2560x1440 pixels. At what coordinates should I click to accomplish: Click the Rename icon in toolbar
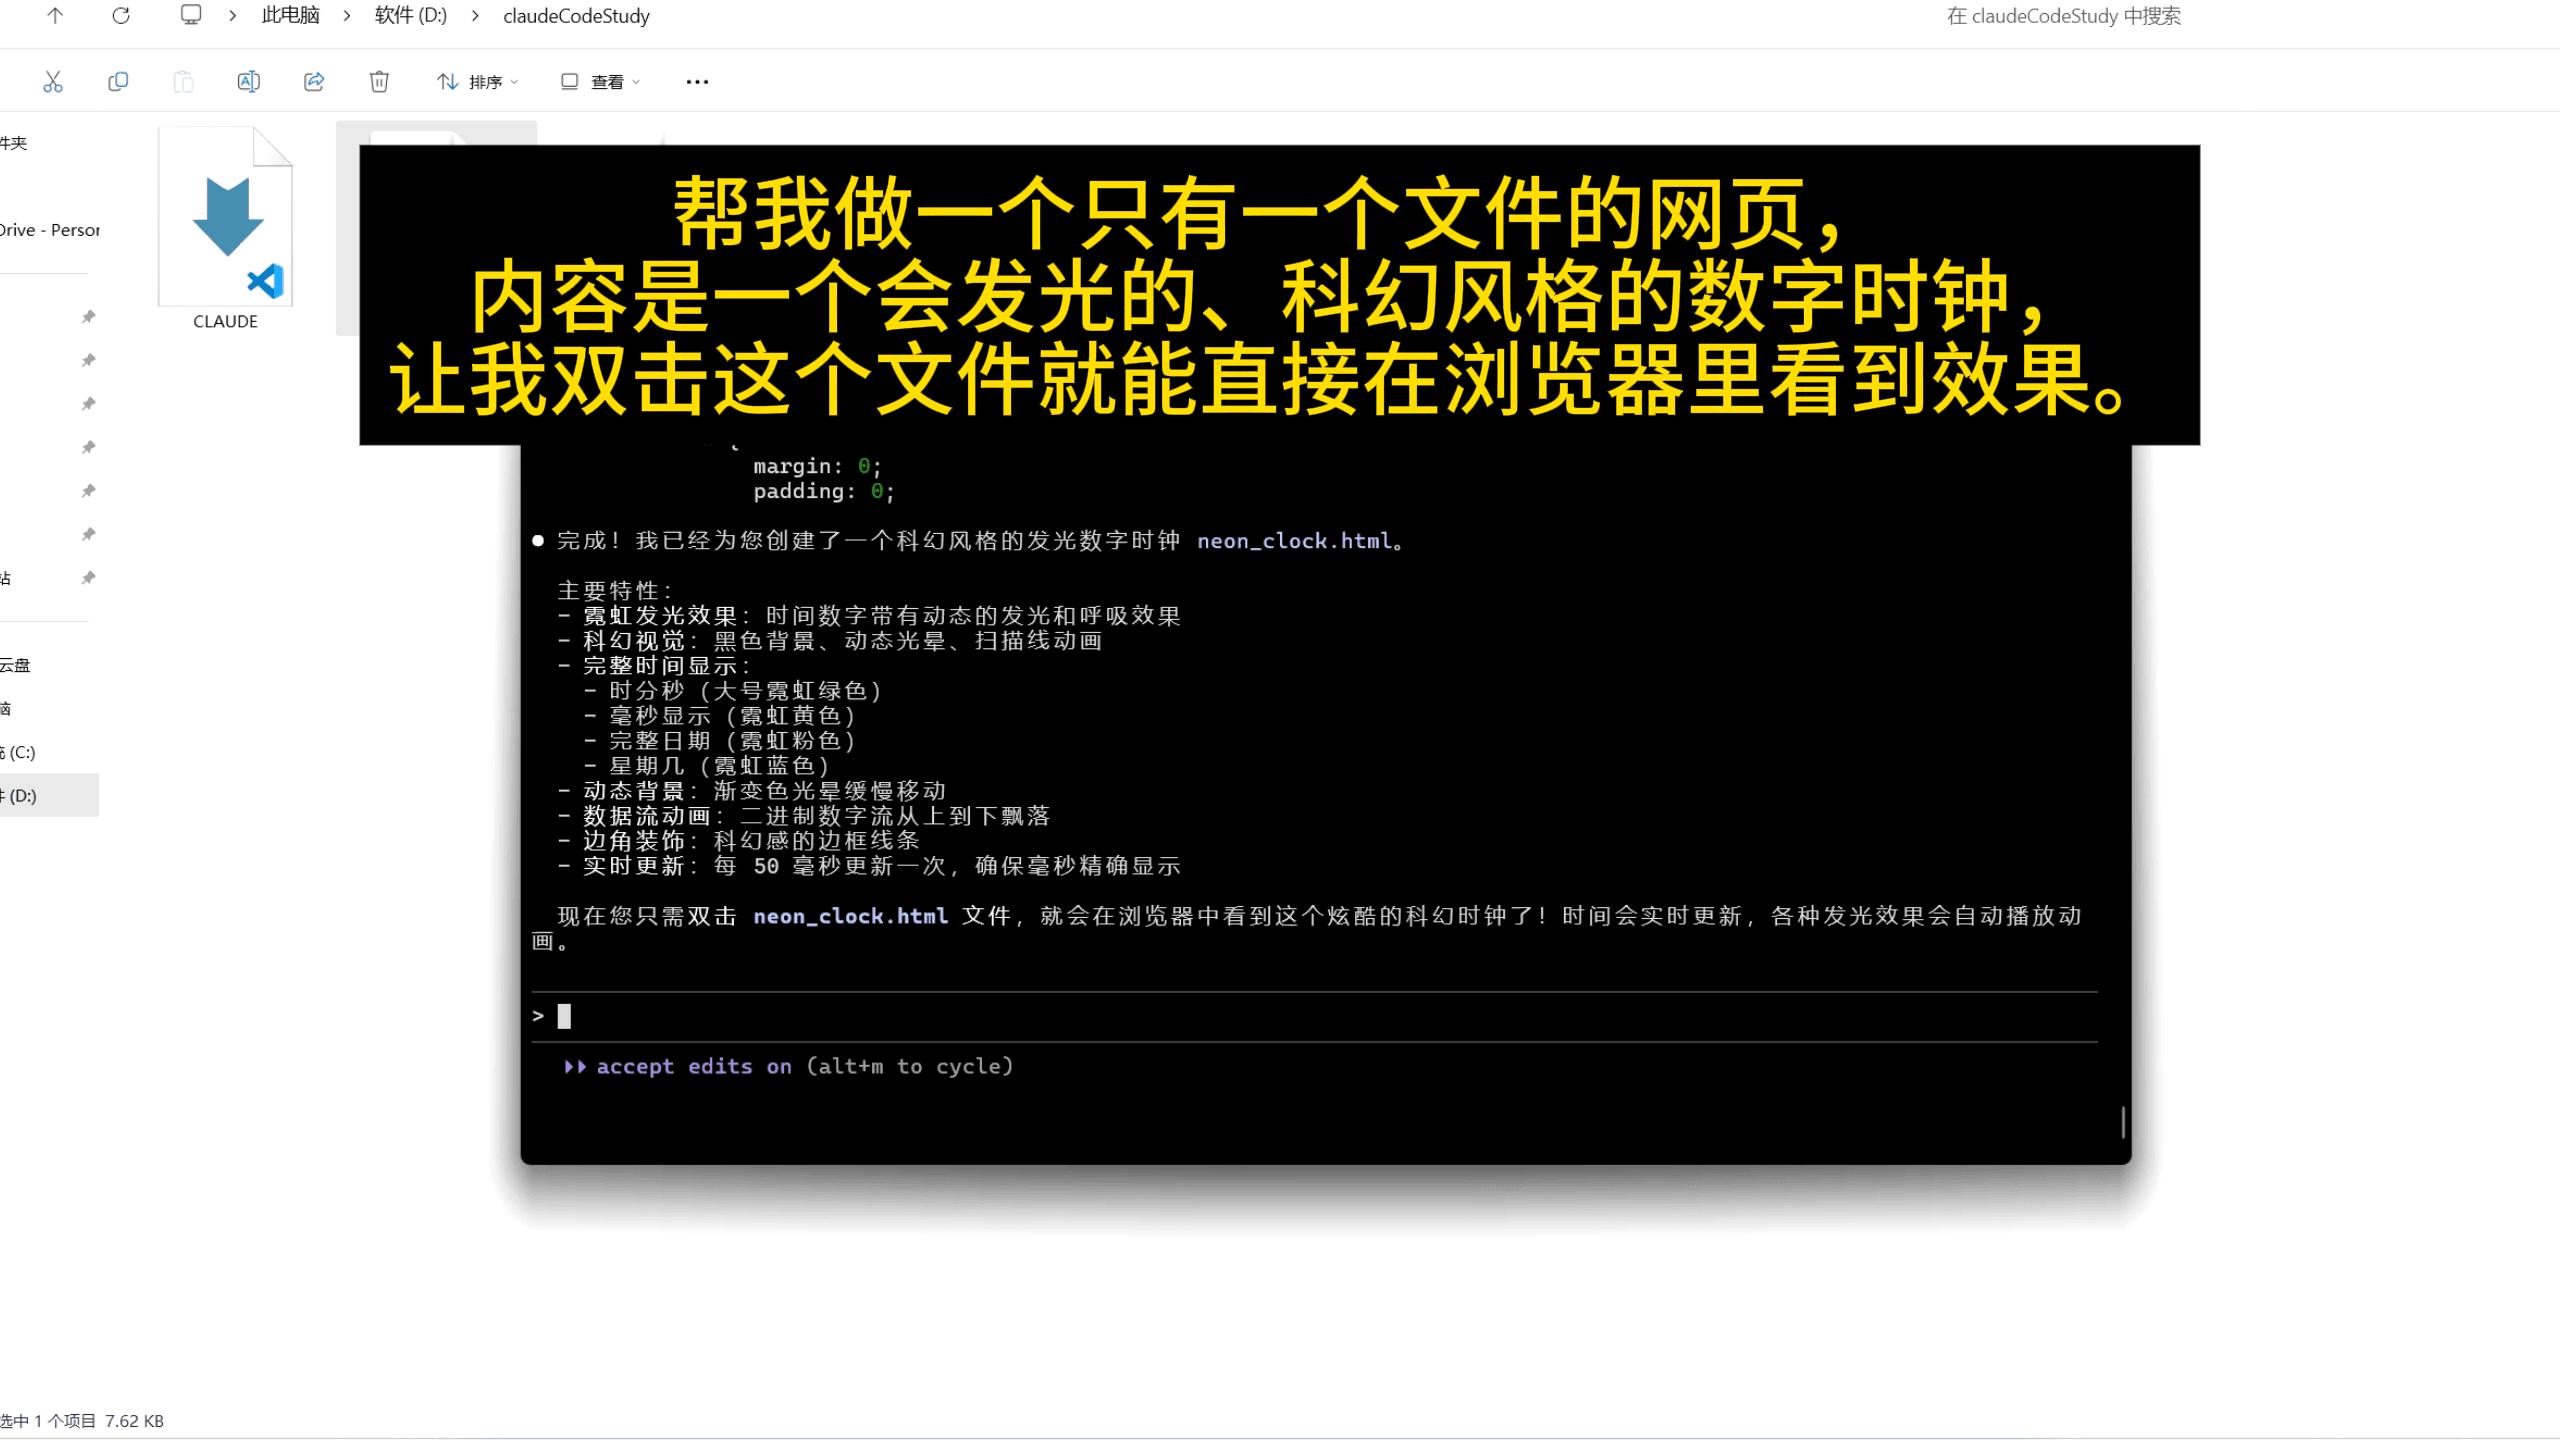pos(248,82)
